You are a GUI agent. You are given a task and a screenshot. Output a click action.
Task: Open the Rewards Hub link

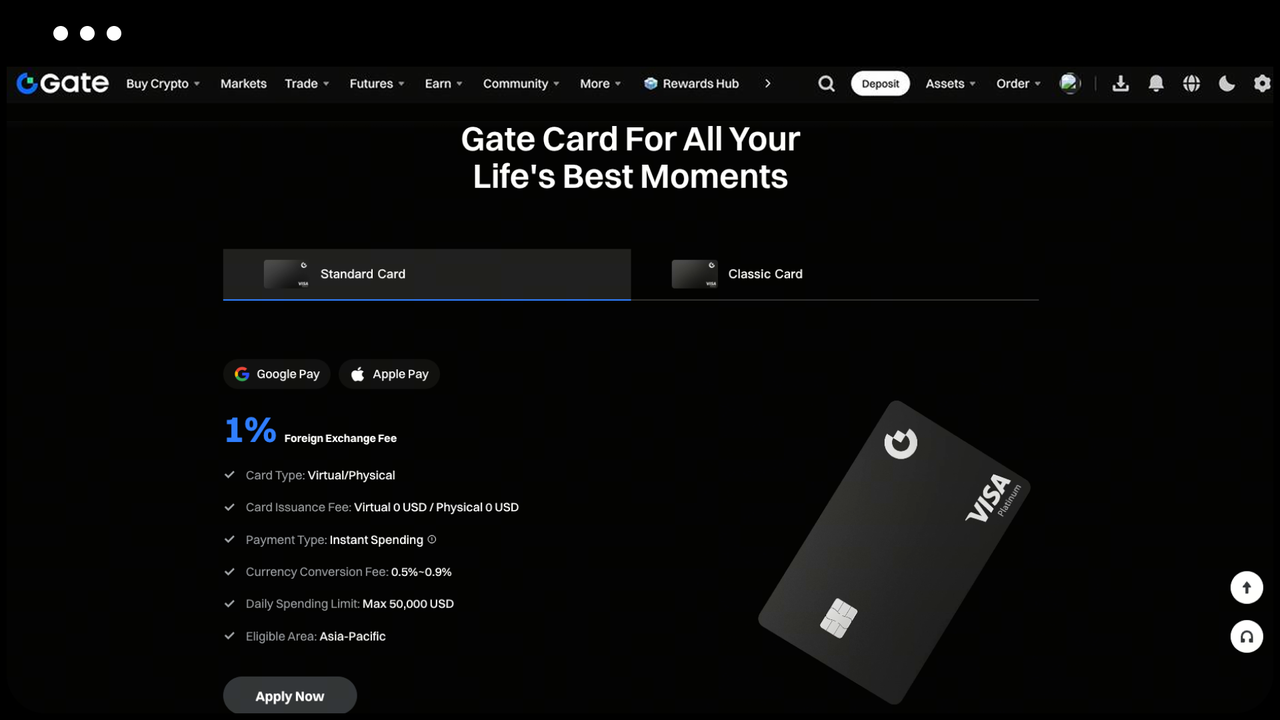[691, 84]
